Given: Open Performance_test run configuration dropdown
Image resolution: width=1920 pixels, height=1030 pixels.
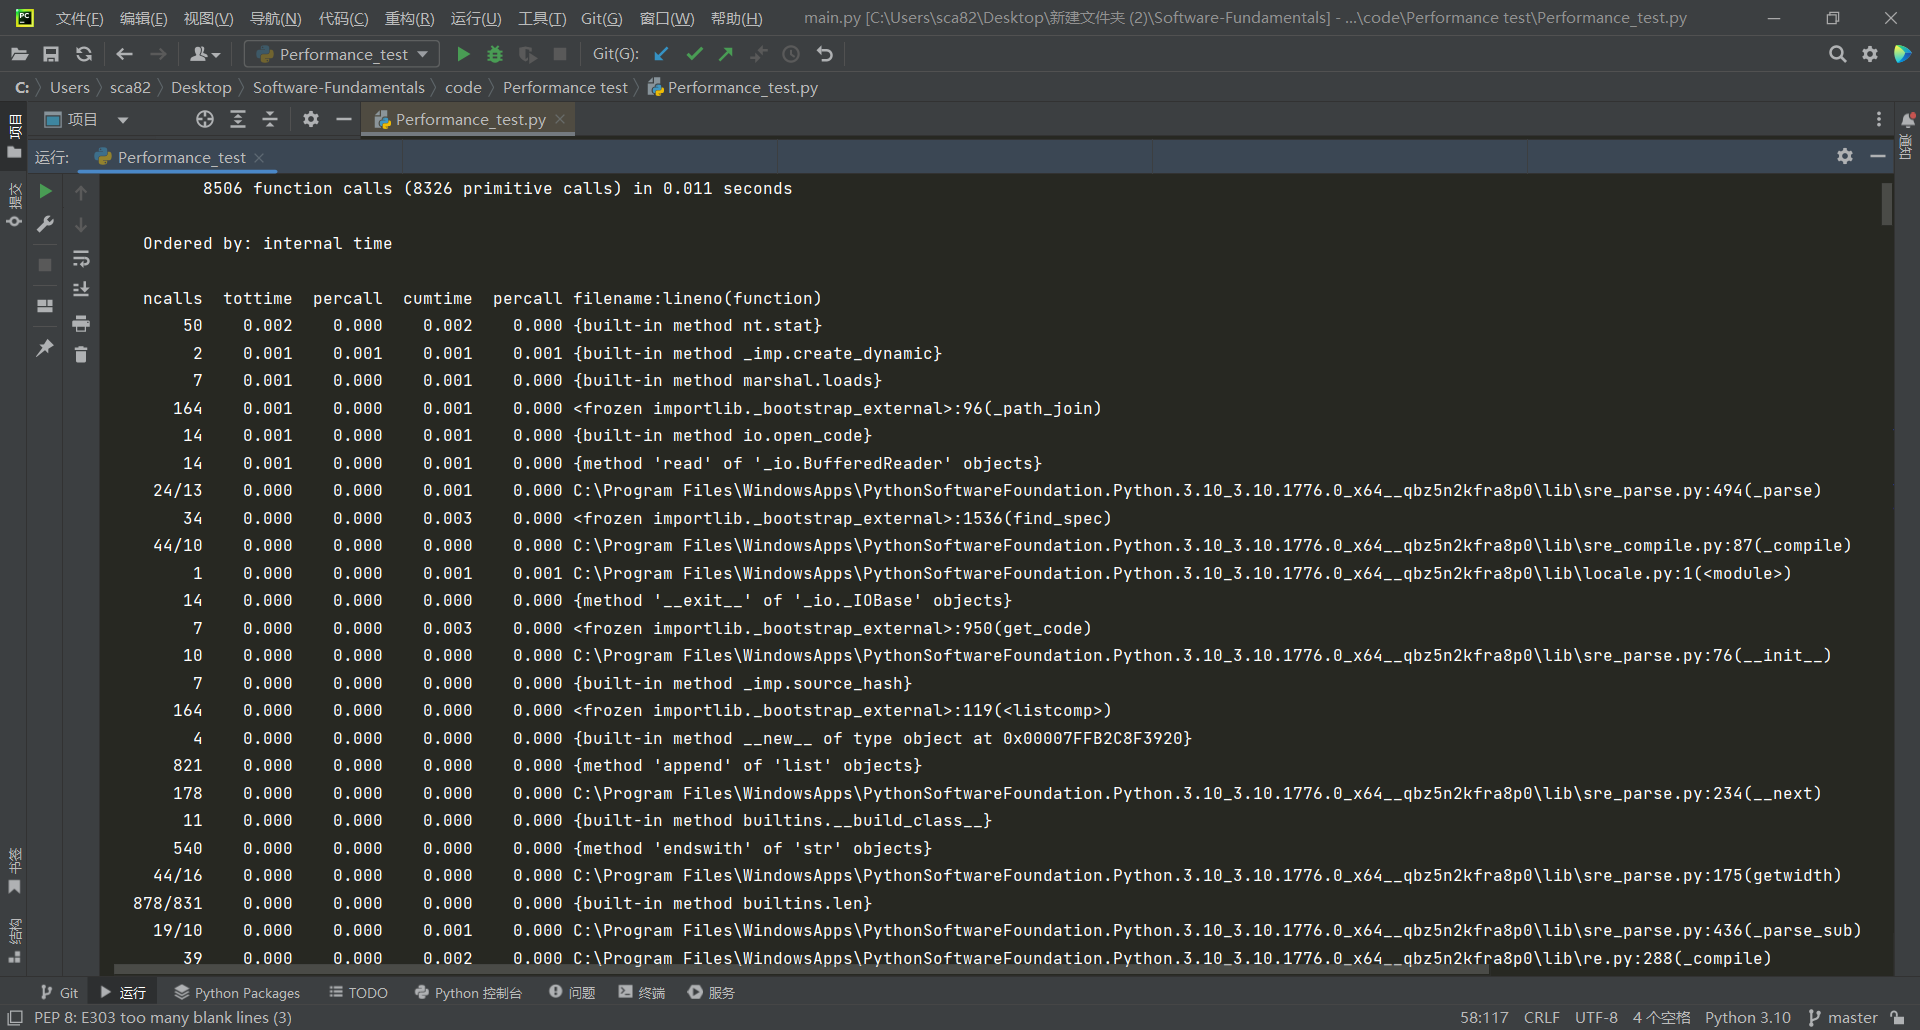Looking at the screenshot, I should click(x=343, y=54).
